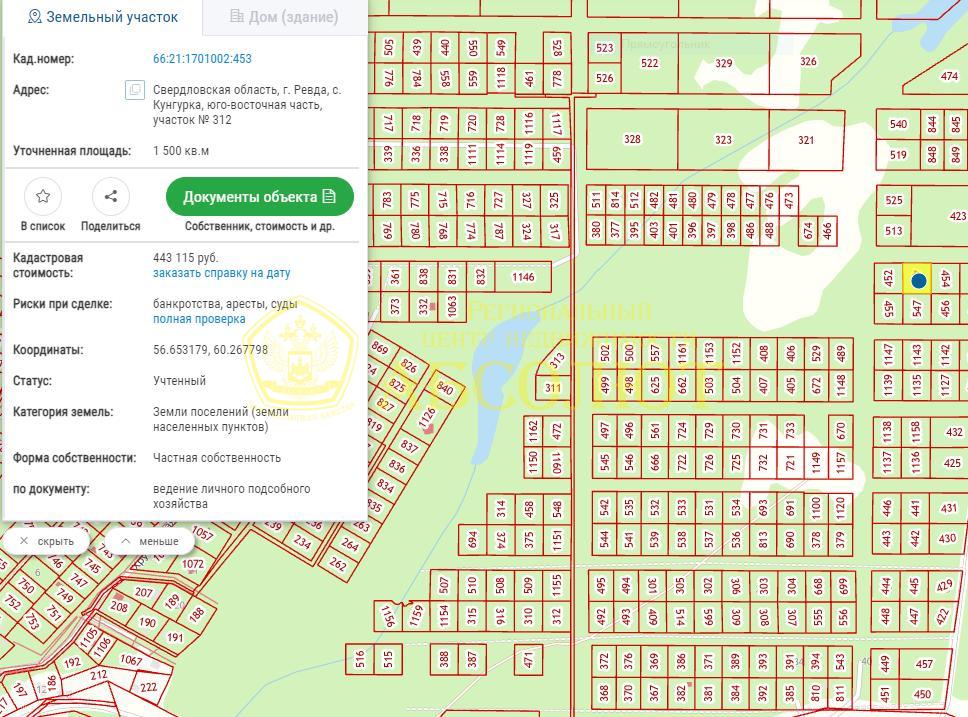Select parcel 522 on the map
The image size is (968, 717).
coord(649,63)
